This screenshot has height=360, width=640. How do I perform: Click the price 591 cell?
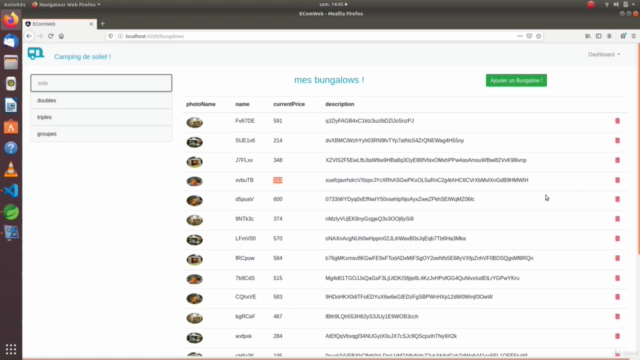(x=278, y=121)
